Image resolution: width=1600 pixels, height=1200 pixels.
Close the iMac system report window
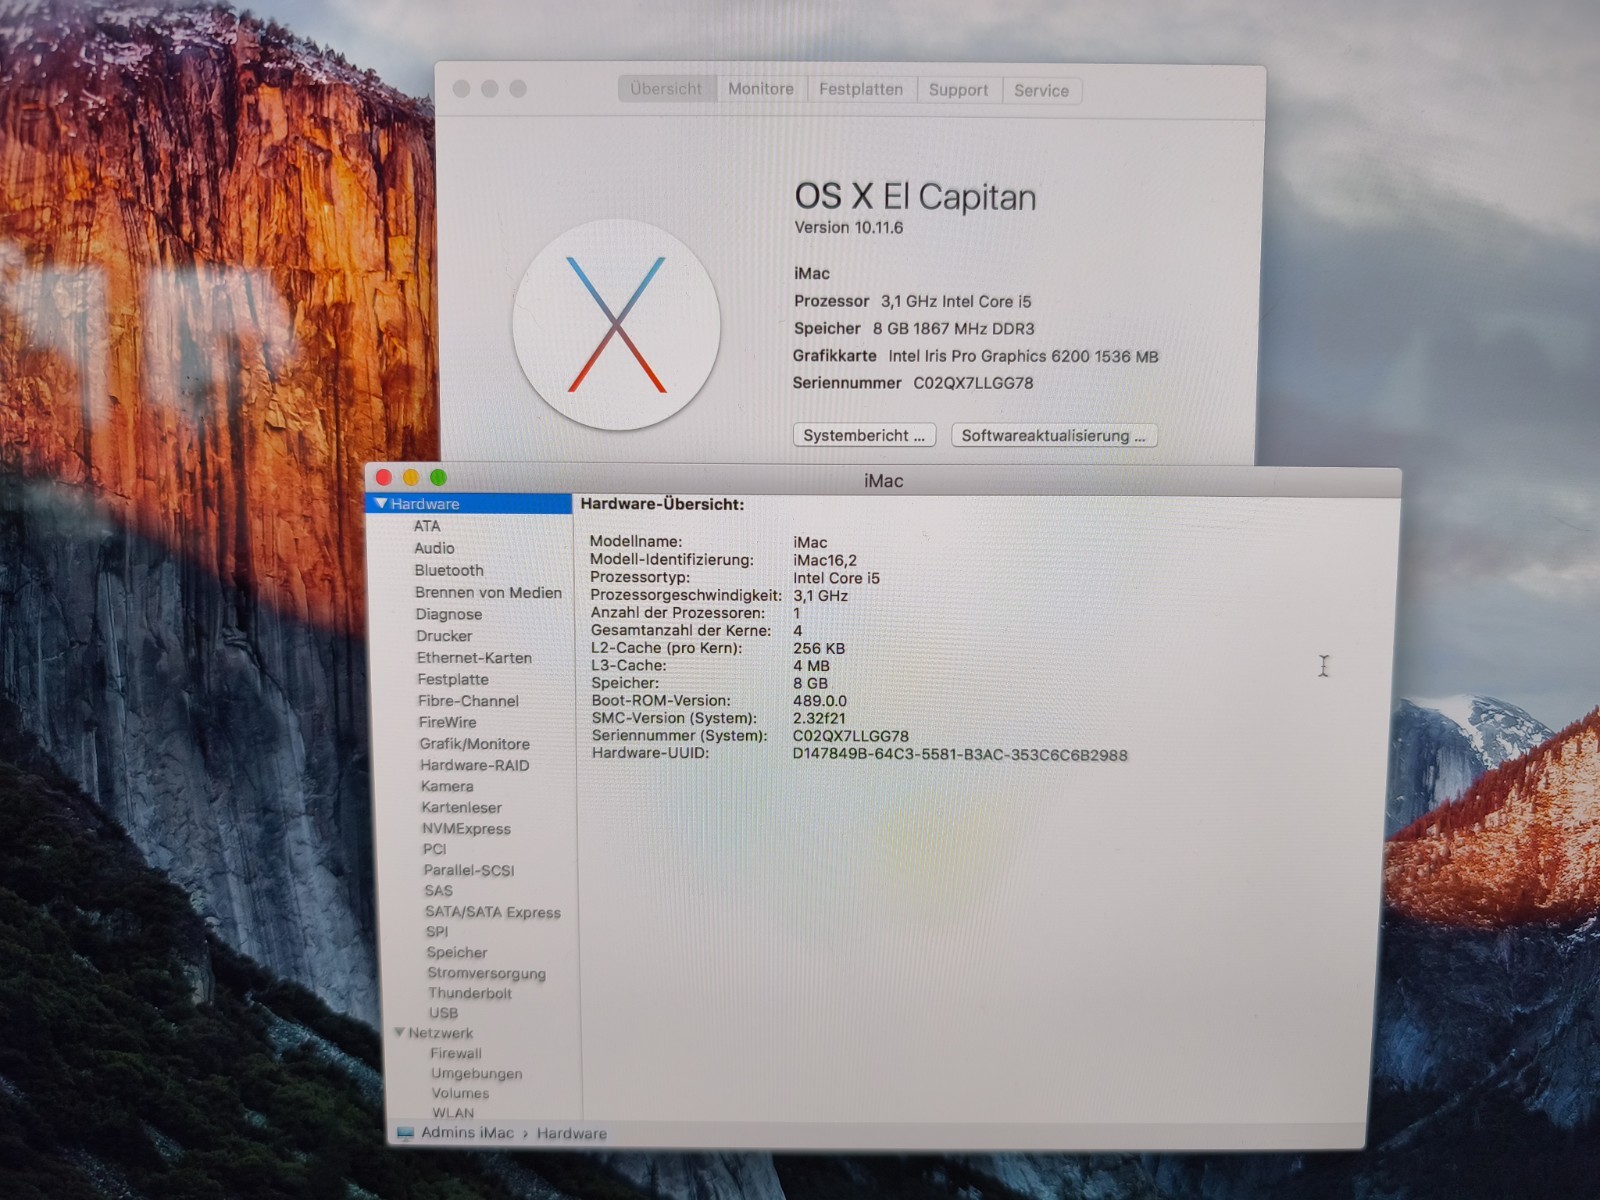tap(384, 478)
